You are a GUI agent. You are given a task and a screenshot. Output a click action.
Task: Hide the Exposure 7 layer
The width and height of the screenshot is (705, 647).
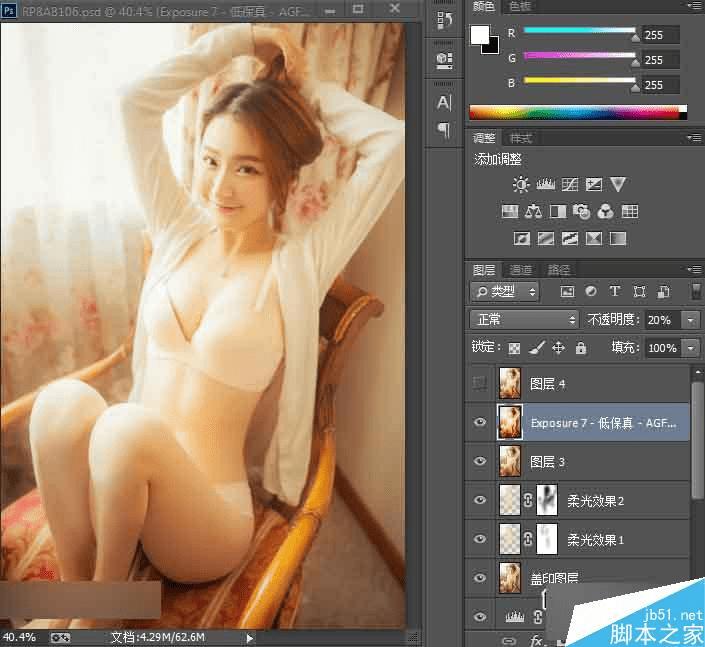[480, 422]
